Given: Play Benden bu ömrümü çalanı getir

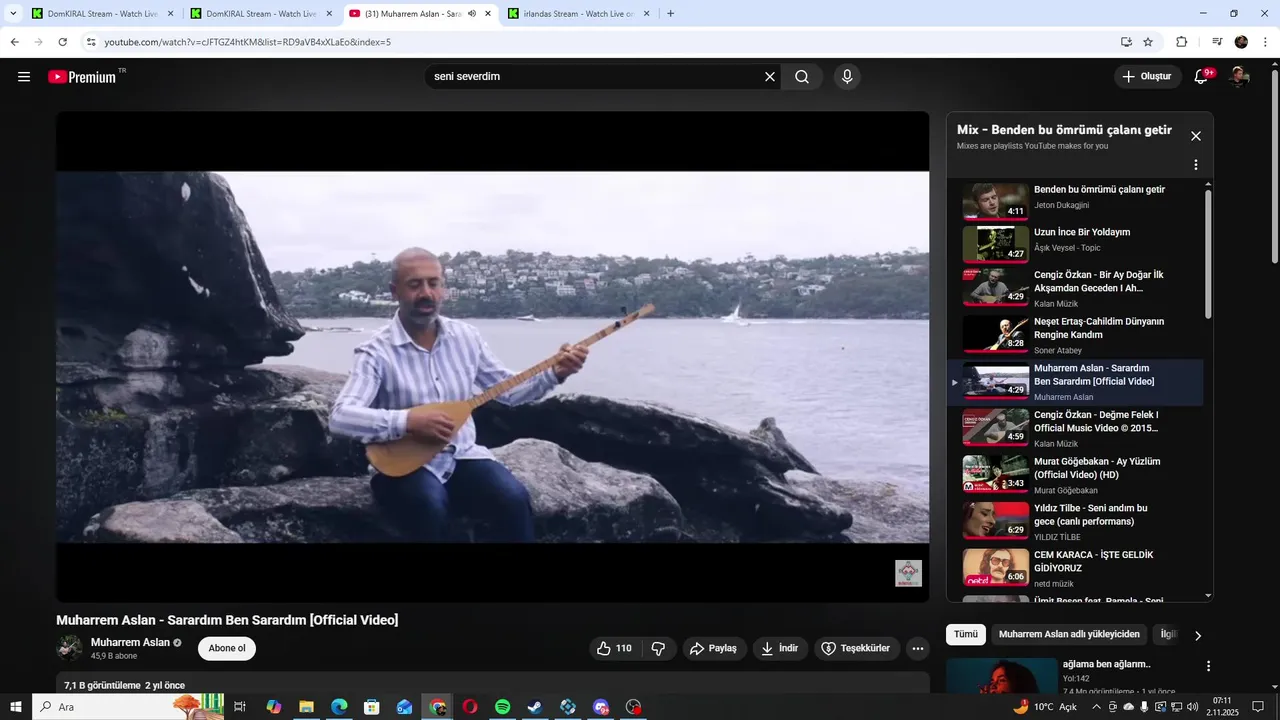Looking at the screenshot, I should click(1075, 200).
